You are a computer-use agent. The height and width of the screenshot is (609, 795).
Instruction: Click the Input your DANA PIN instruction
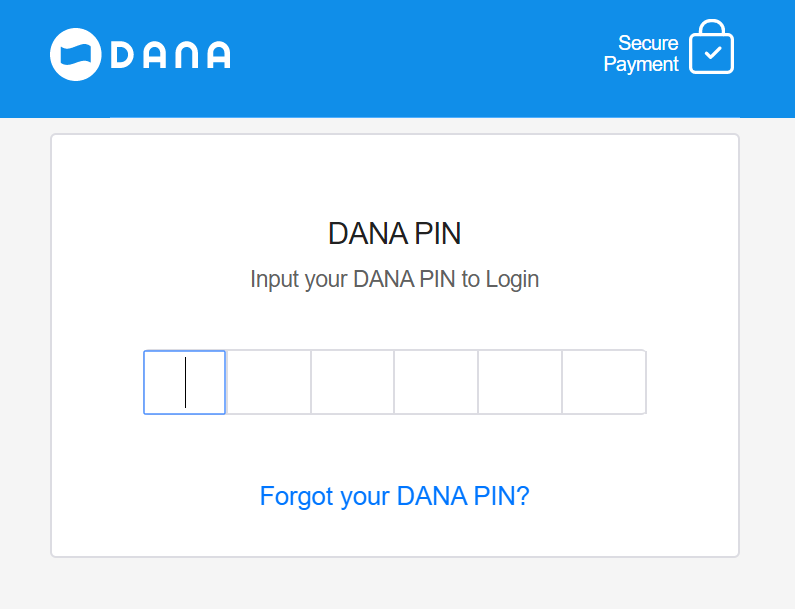click(394, 279)
